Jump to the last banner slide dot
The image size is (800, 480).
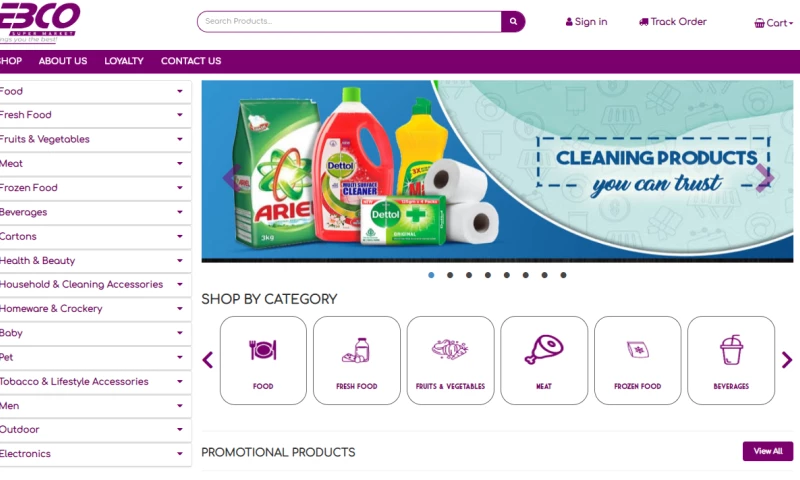(x=563, y=275)
